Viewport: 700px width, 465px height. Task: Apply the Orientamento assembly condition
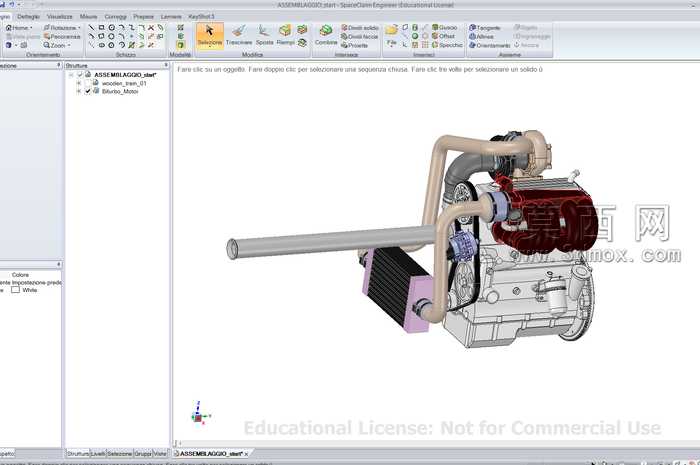click(x=490, y=46)
